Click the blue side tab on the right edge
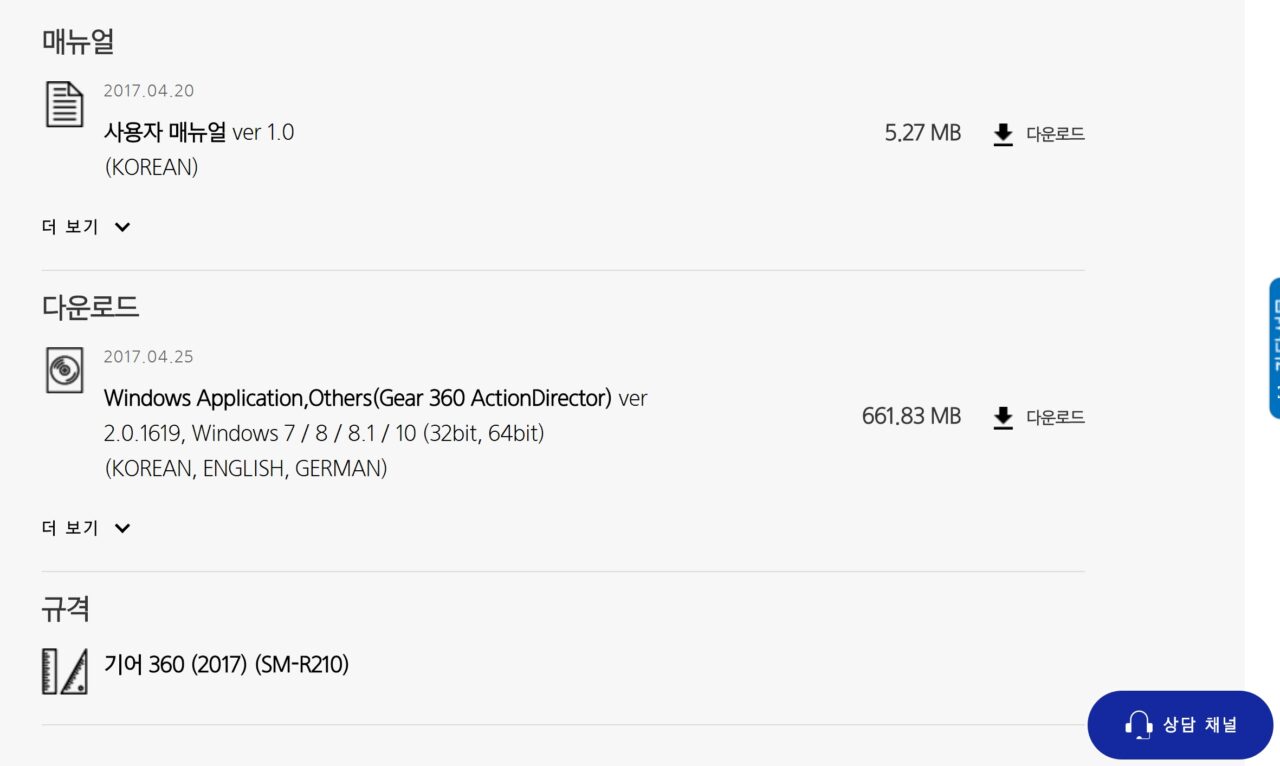 tap(1274, 348)
